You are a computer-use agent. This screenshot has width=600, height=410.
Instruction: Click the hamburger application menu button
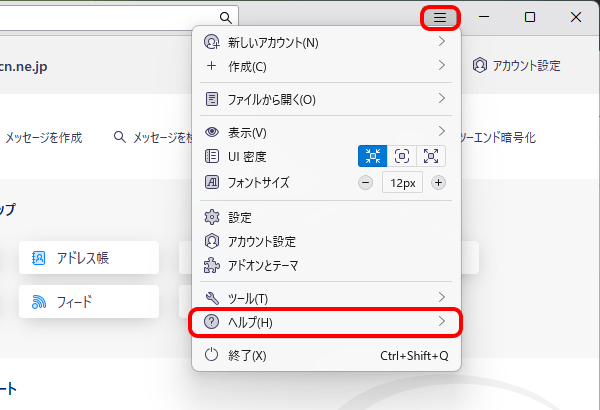[440, 17]
